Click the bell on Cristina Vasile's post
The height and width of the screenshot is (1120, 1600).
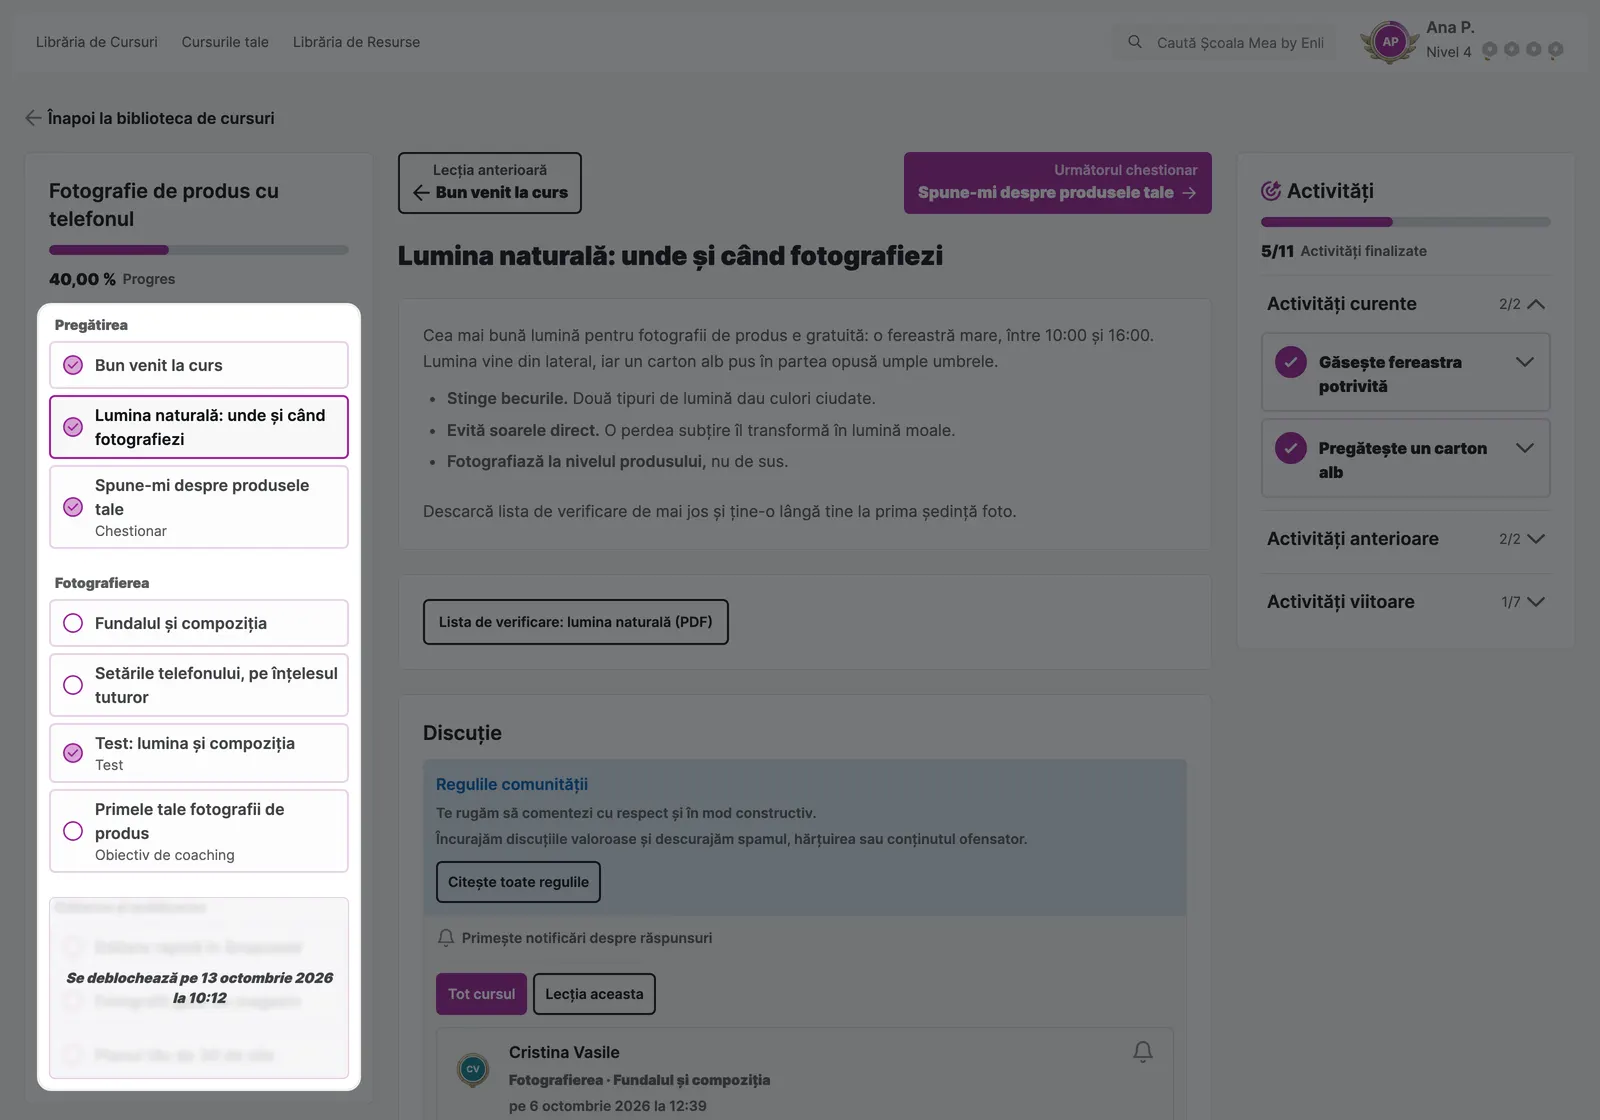tap(1143, 1051)
